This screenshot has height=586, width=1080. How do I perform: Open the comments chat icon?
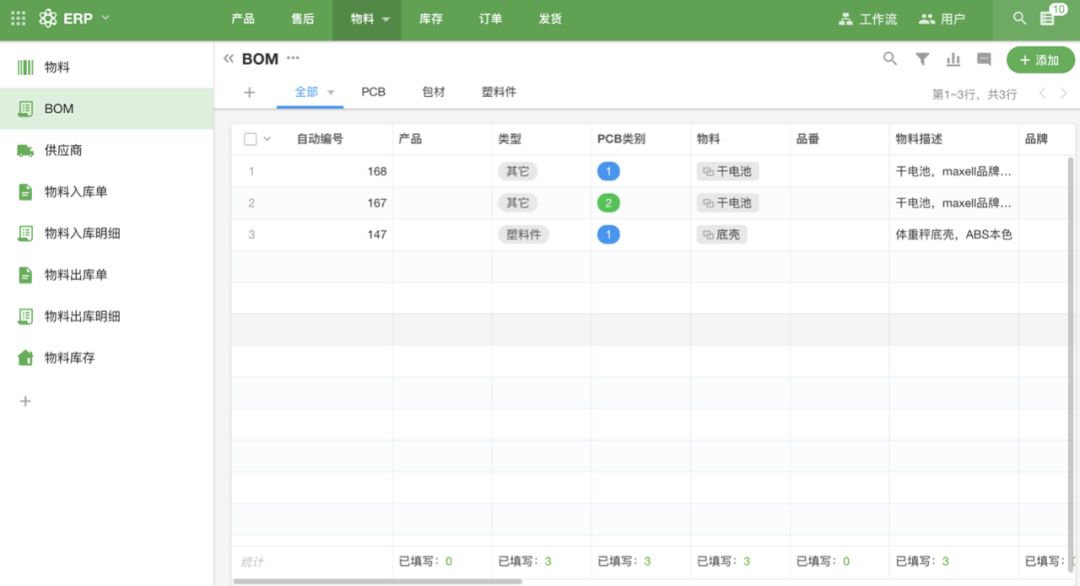pos(984,60)
